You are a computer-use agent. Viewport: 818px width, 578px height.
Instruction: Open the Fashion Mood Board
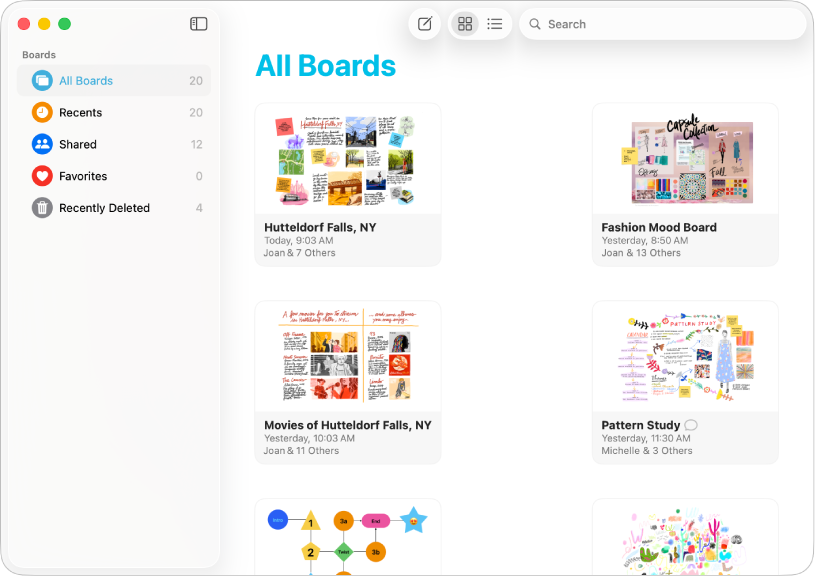click(685, 160)
